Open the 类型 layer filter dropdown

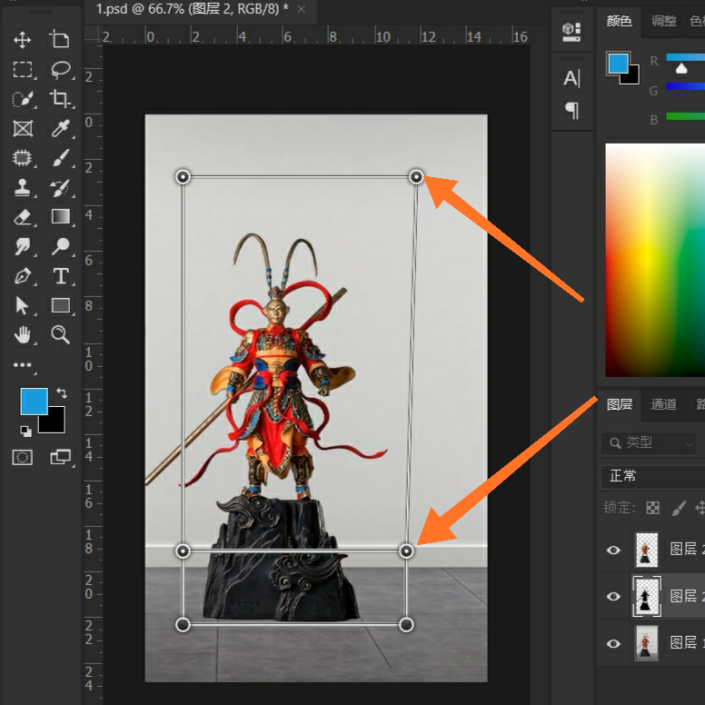[x=649, y=443]
